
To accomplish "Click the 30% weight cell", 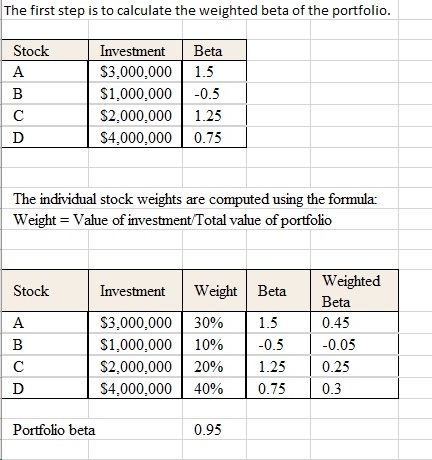I will click(x=214, y=323).
